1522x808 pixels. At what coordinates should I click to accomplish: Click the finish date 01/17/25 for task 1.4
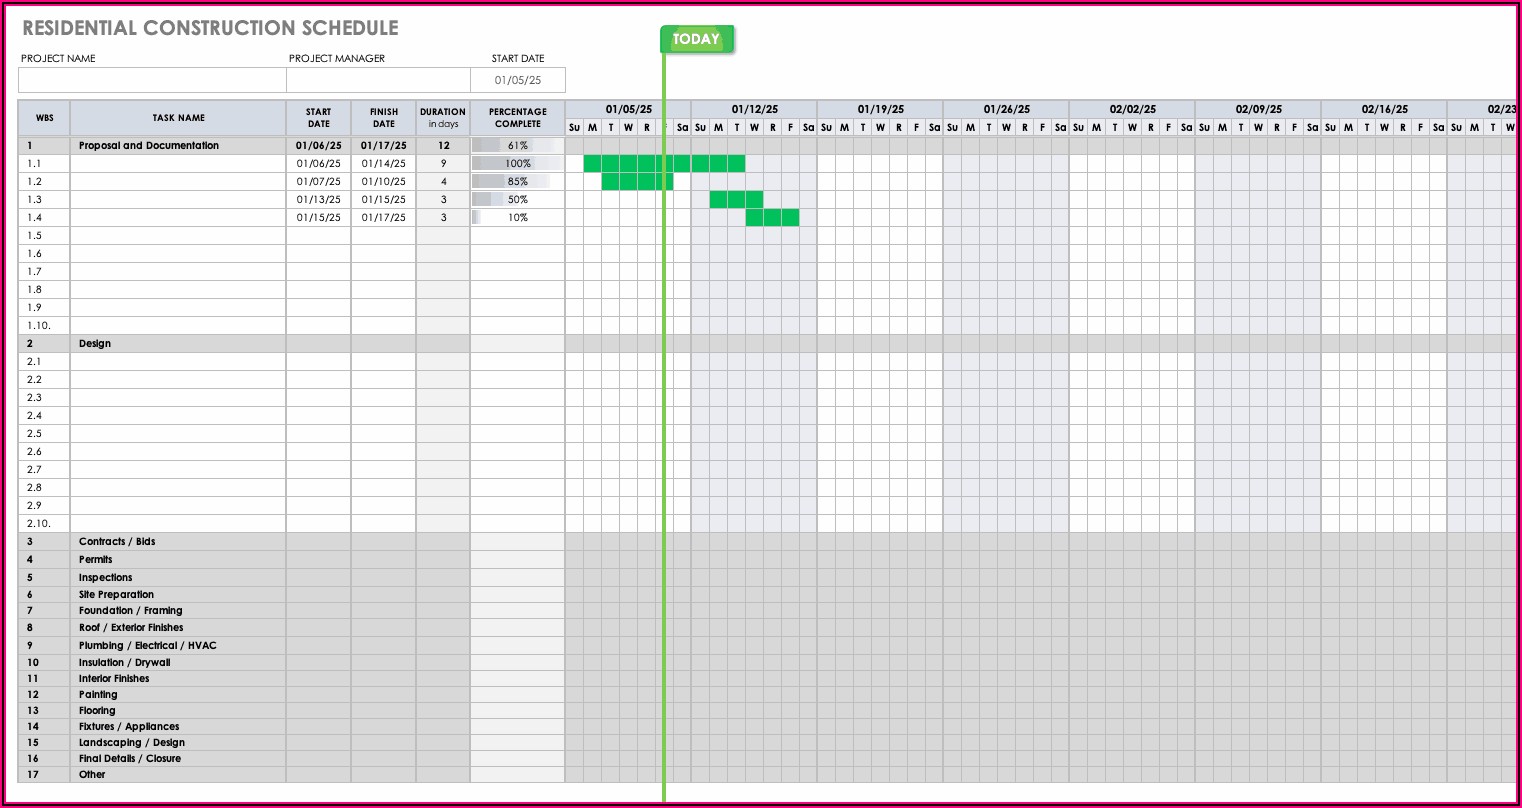383,218
